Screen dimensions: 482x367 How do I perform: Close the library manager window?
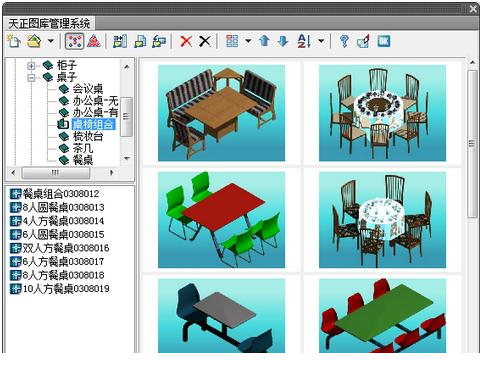(x=473, y=9)
